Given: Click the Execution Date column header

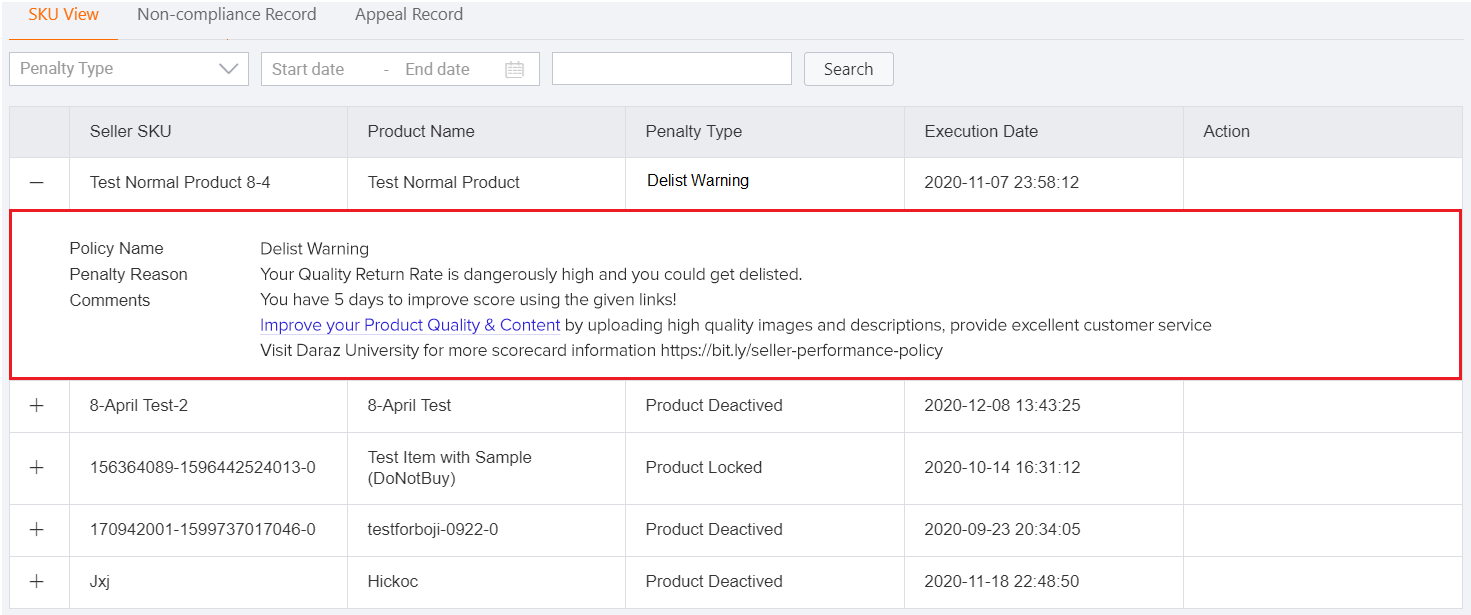Looking at the screenshot, I should [x=980, y=132].
